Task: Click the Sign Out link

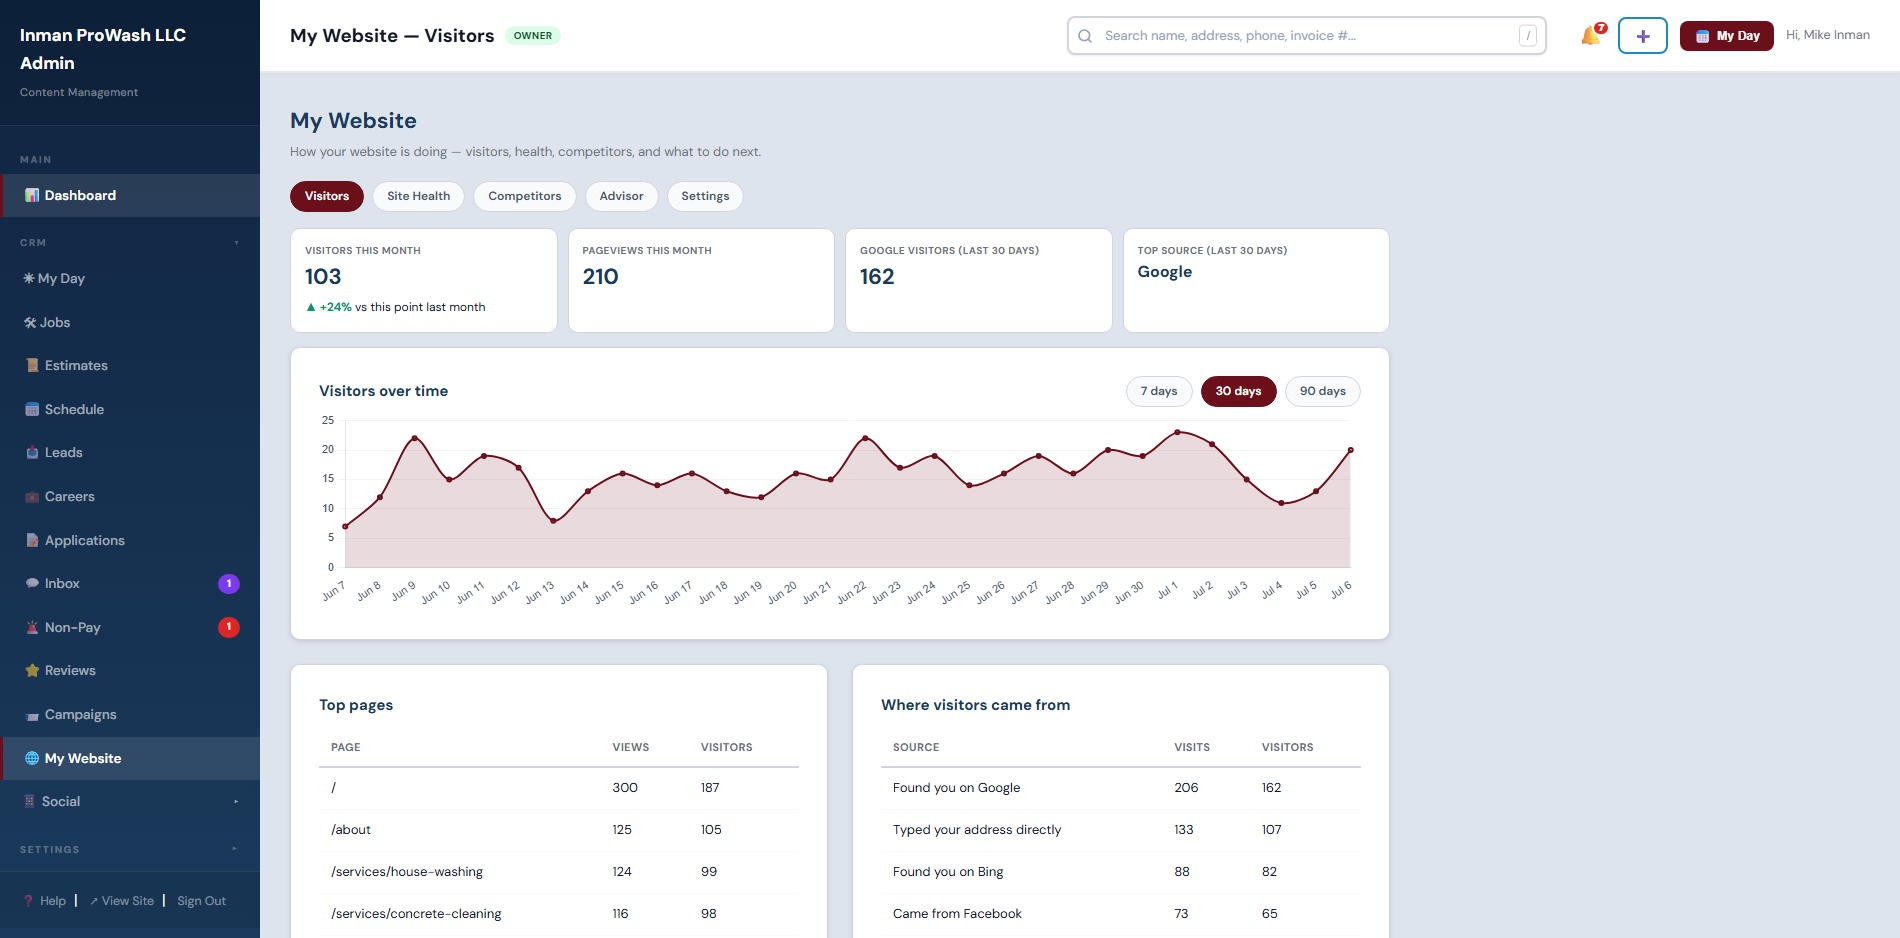Action: (202, 901)
